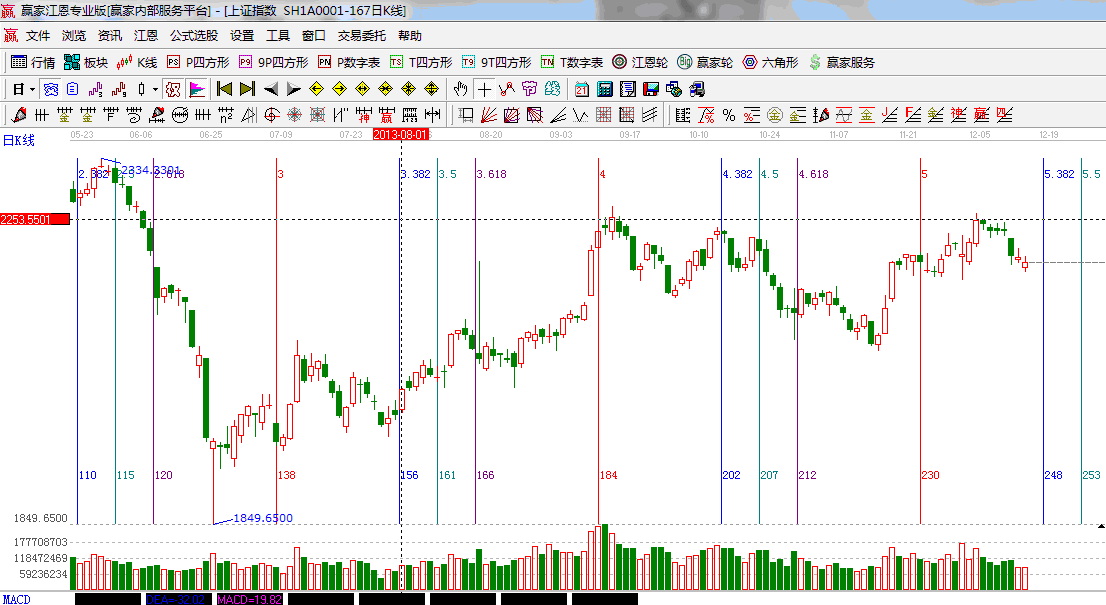Click the red 2013-08-01 date marker
The image size is (1106, 605).
pyautogui.click(x=400, y=134)
